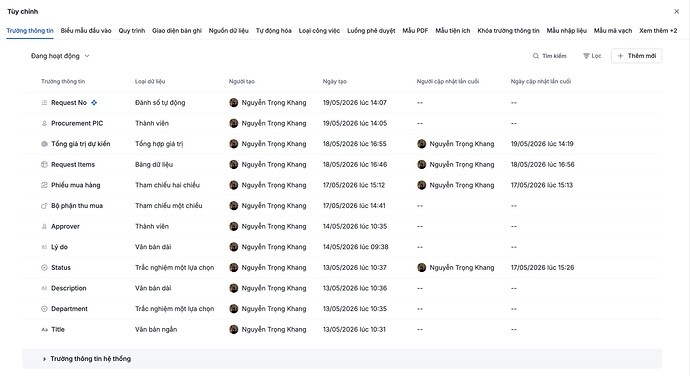Click the blue key icon after Request No
This screenshot has height=376, width=690.
(x=94, y=103)
